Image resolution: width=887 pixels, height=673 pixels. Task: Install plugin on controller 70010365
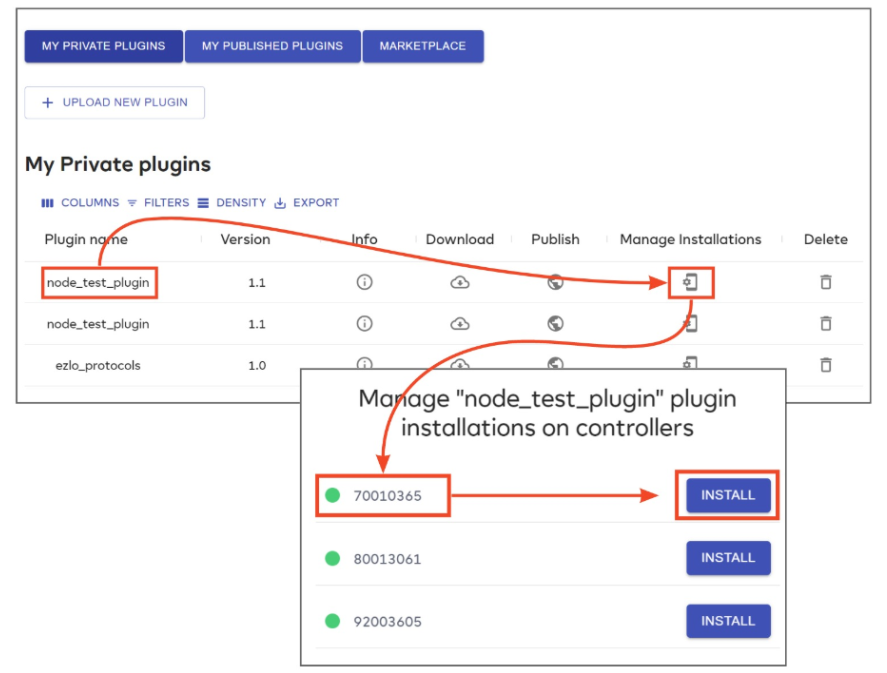click(x=728, y=494)
